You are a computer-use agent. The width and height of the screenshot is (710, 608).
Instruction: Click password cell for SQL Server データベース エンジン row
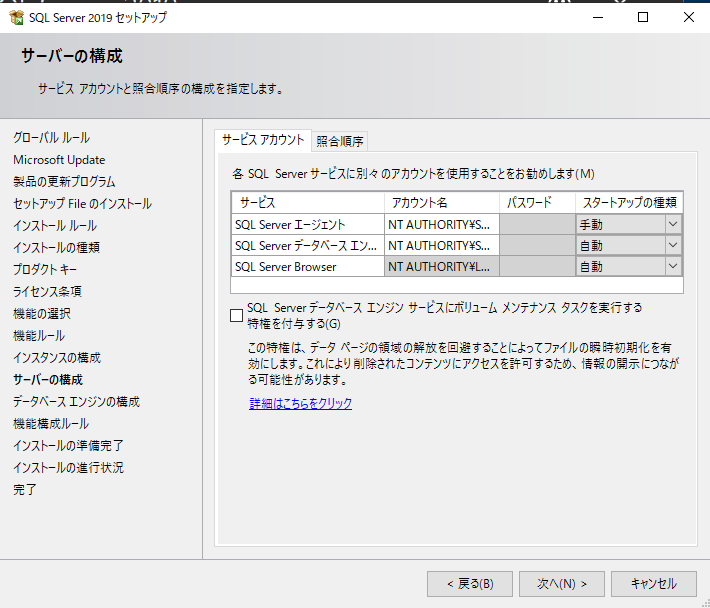tap(537, 246)
